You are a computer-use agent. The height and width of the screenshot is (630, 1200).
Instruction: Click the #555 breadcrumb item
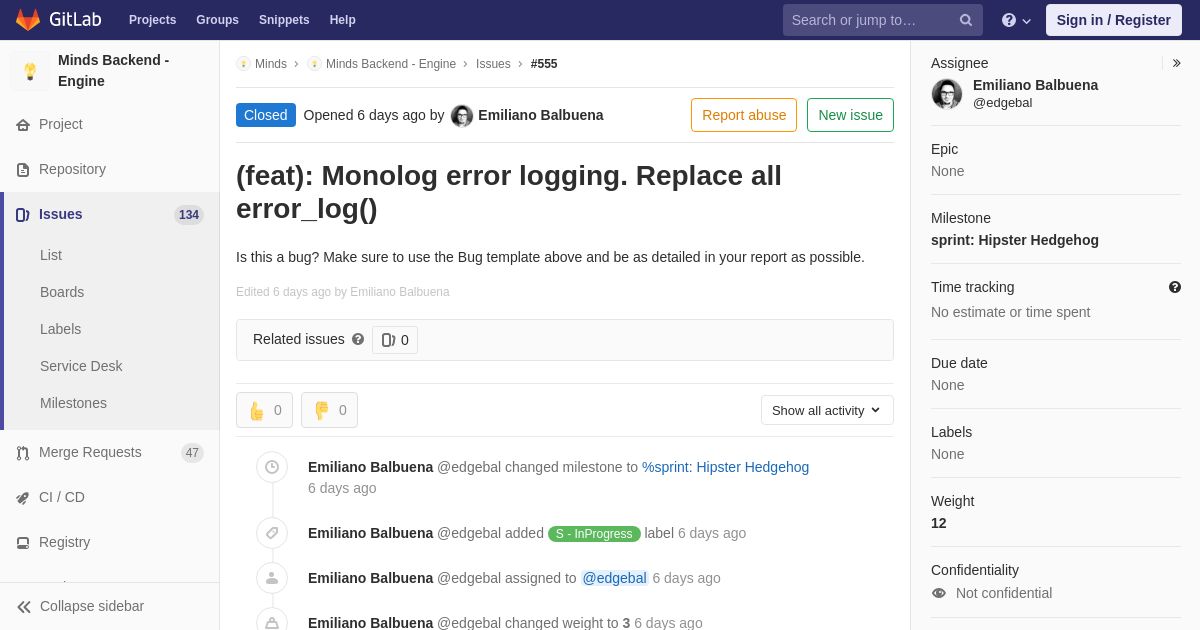click(x=544, y=64)
